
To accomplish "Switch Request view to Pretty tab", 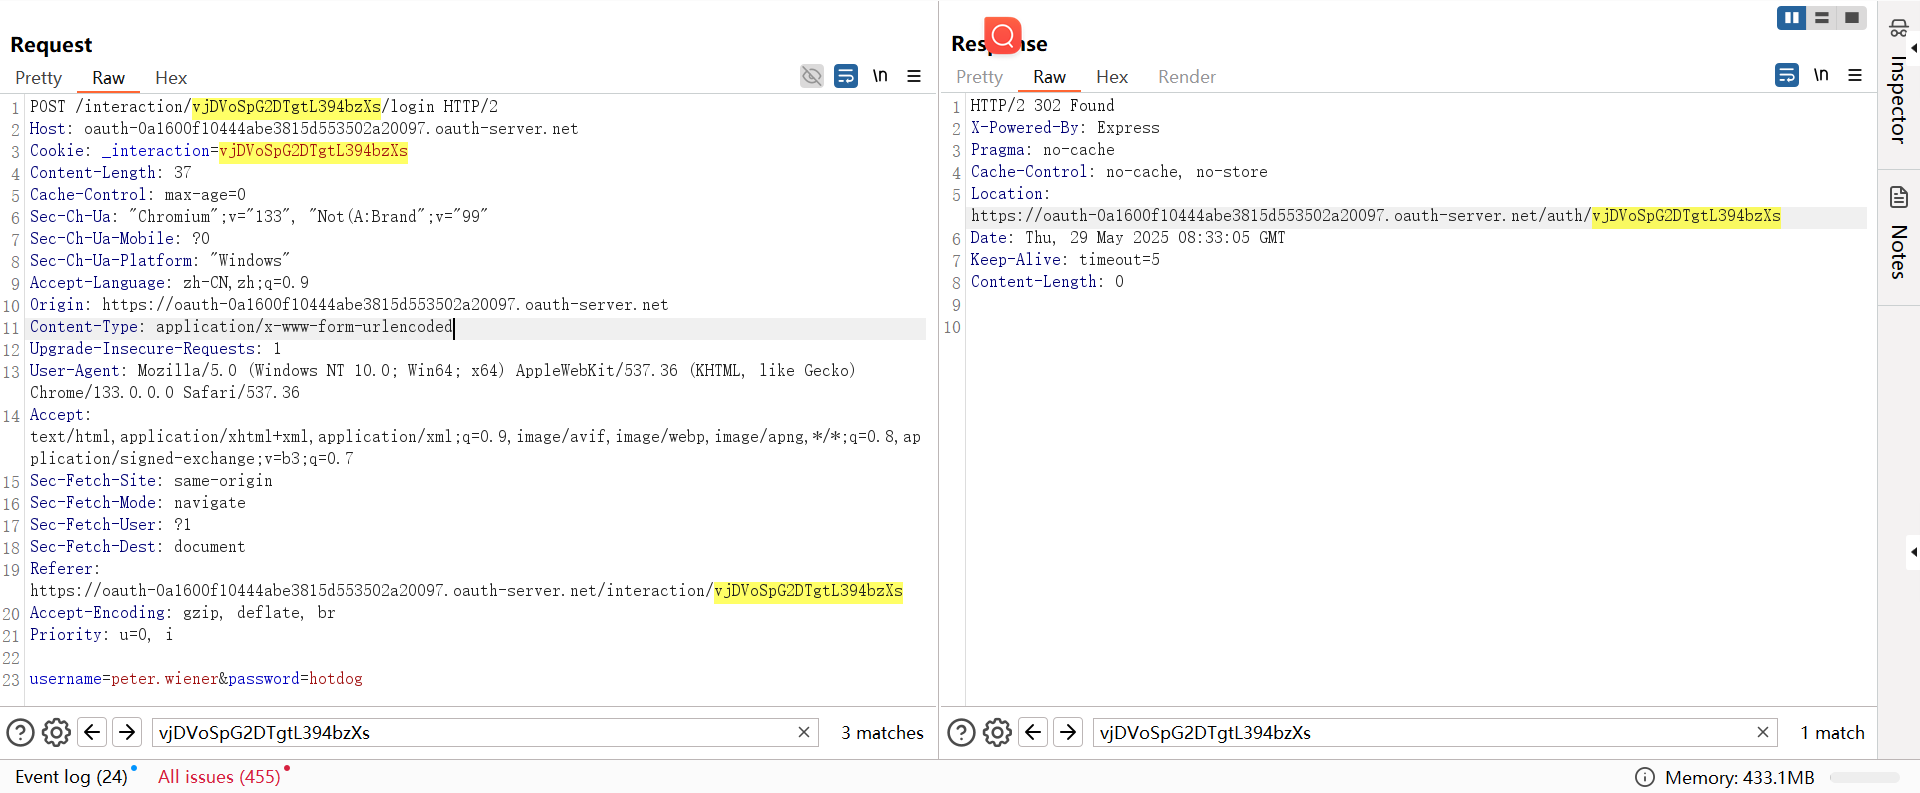I will (x=38, y=78).
